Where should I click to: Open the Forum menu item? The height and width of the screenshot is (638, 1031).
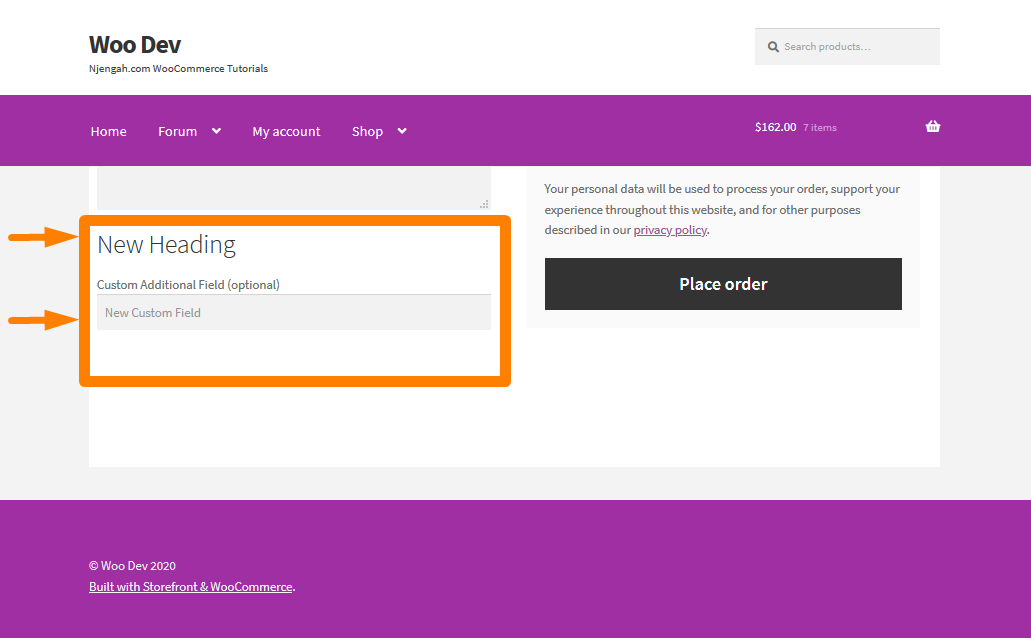178,131
